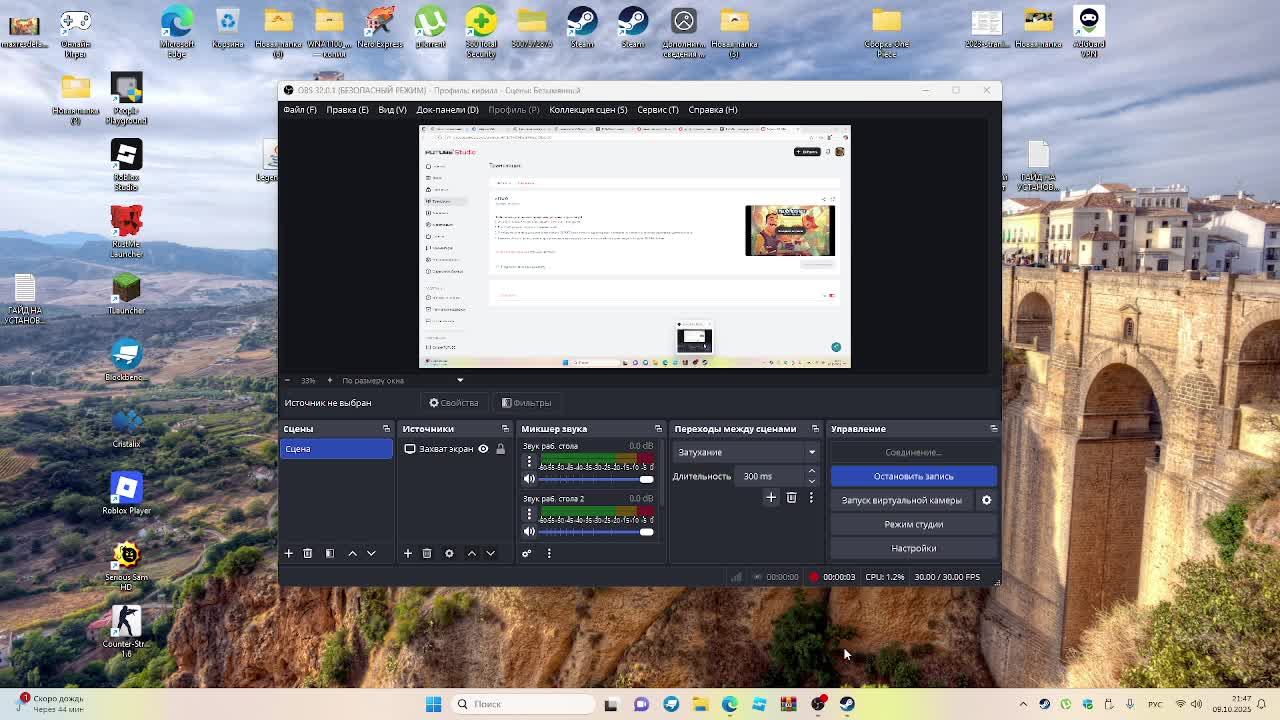The image size is (1280, 720).
Task: Move the scene up with the arrow icon
Action: (x=352, y=553)
